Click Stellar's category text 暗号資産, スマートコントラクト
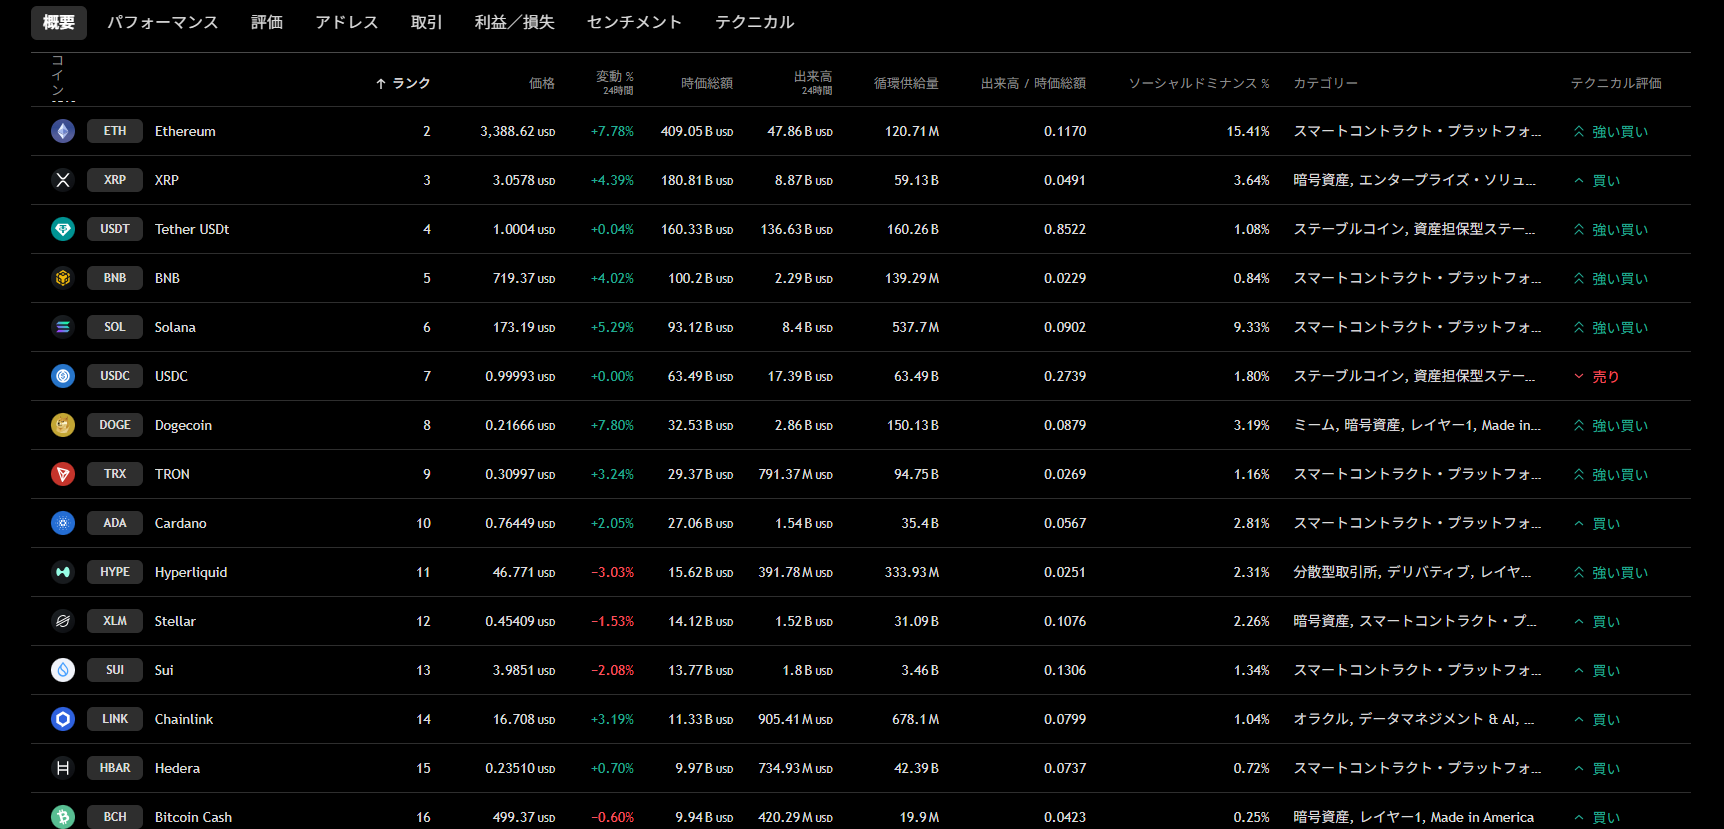This screenshot has width=1724, height=829. tap(1415, 621)
